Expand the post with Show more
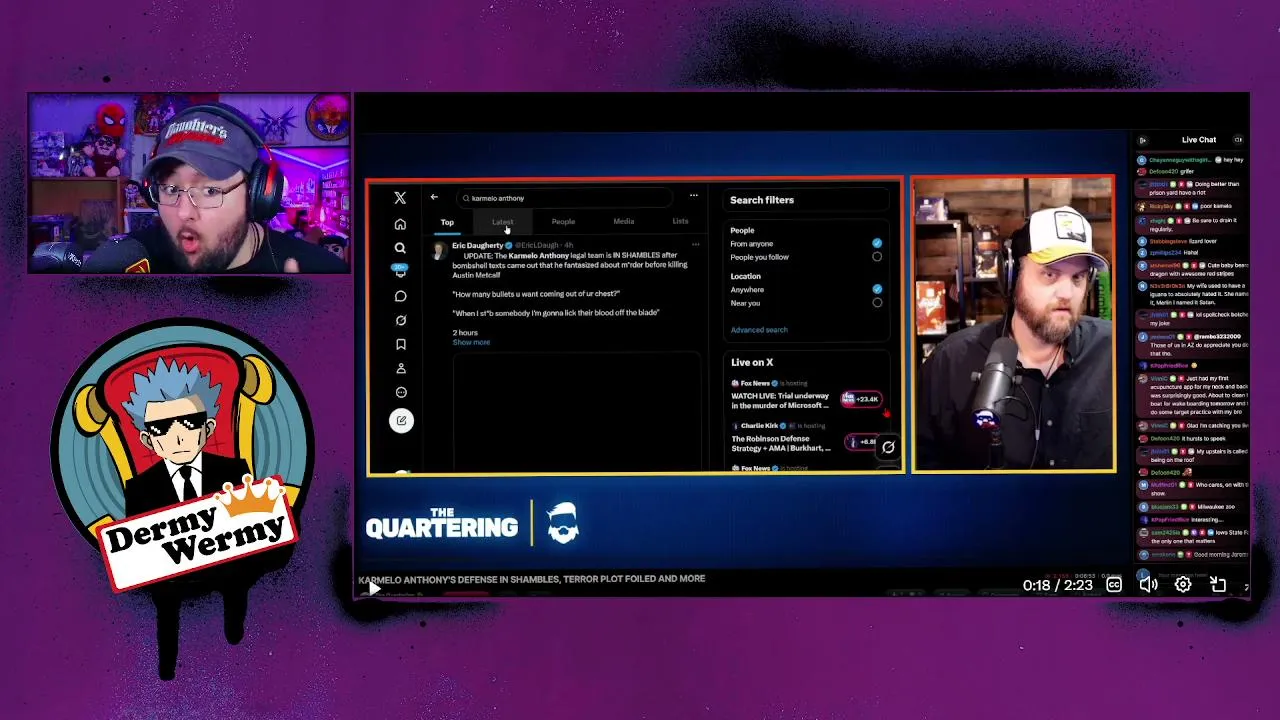The height and width of the screenshot is (720, 1280). coord(471,343)
